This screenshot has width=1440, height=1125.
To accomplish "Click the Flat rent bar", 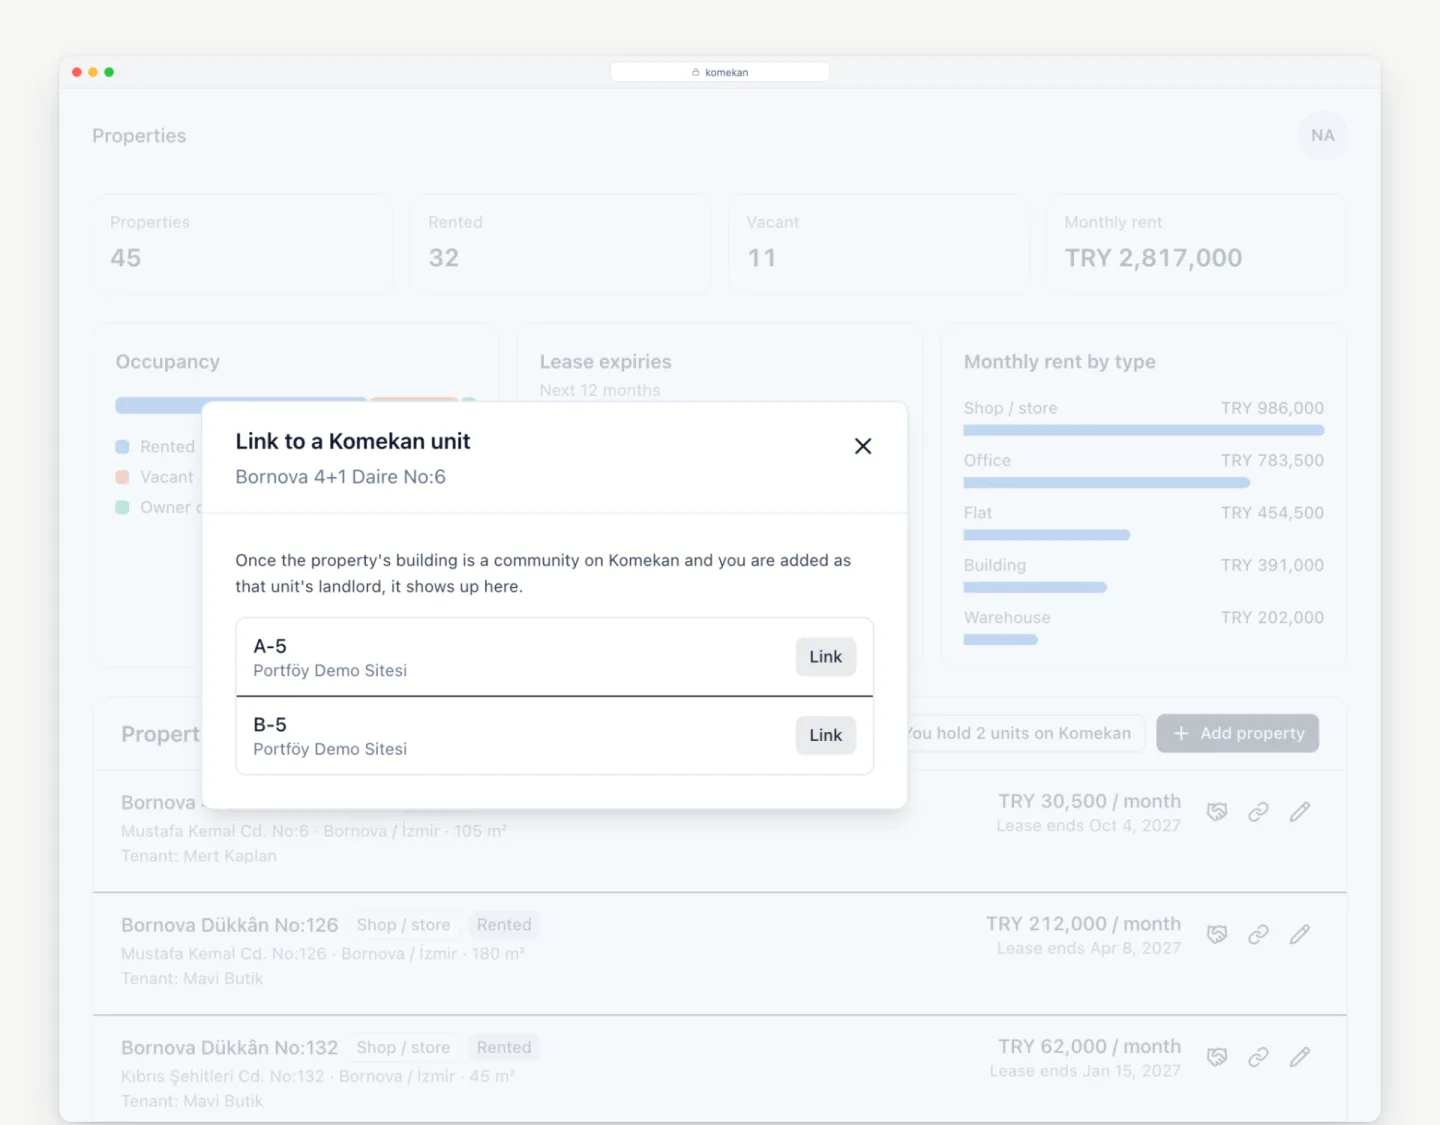I will coord(1046,535).
